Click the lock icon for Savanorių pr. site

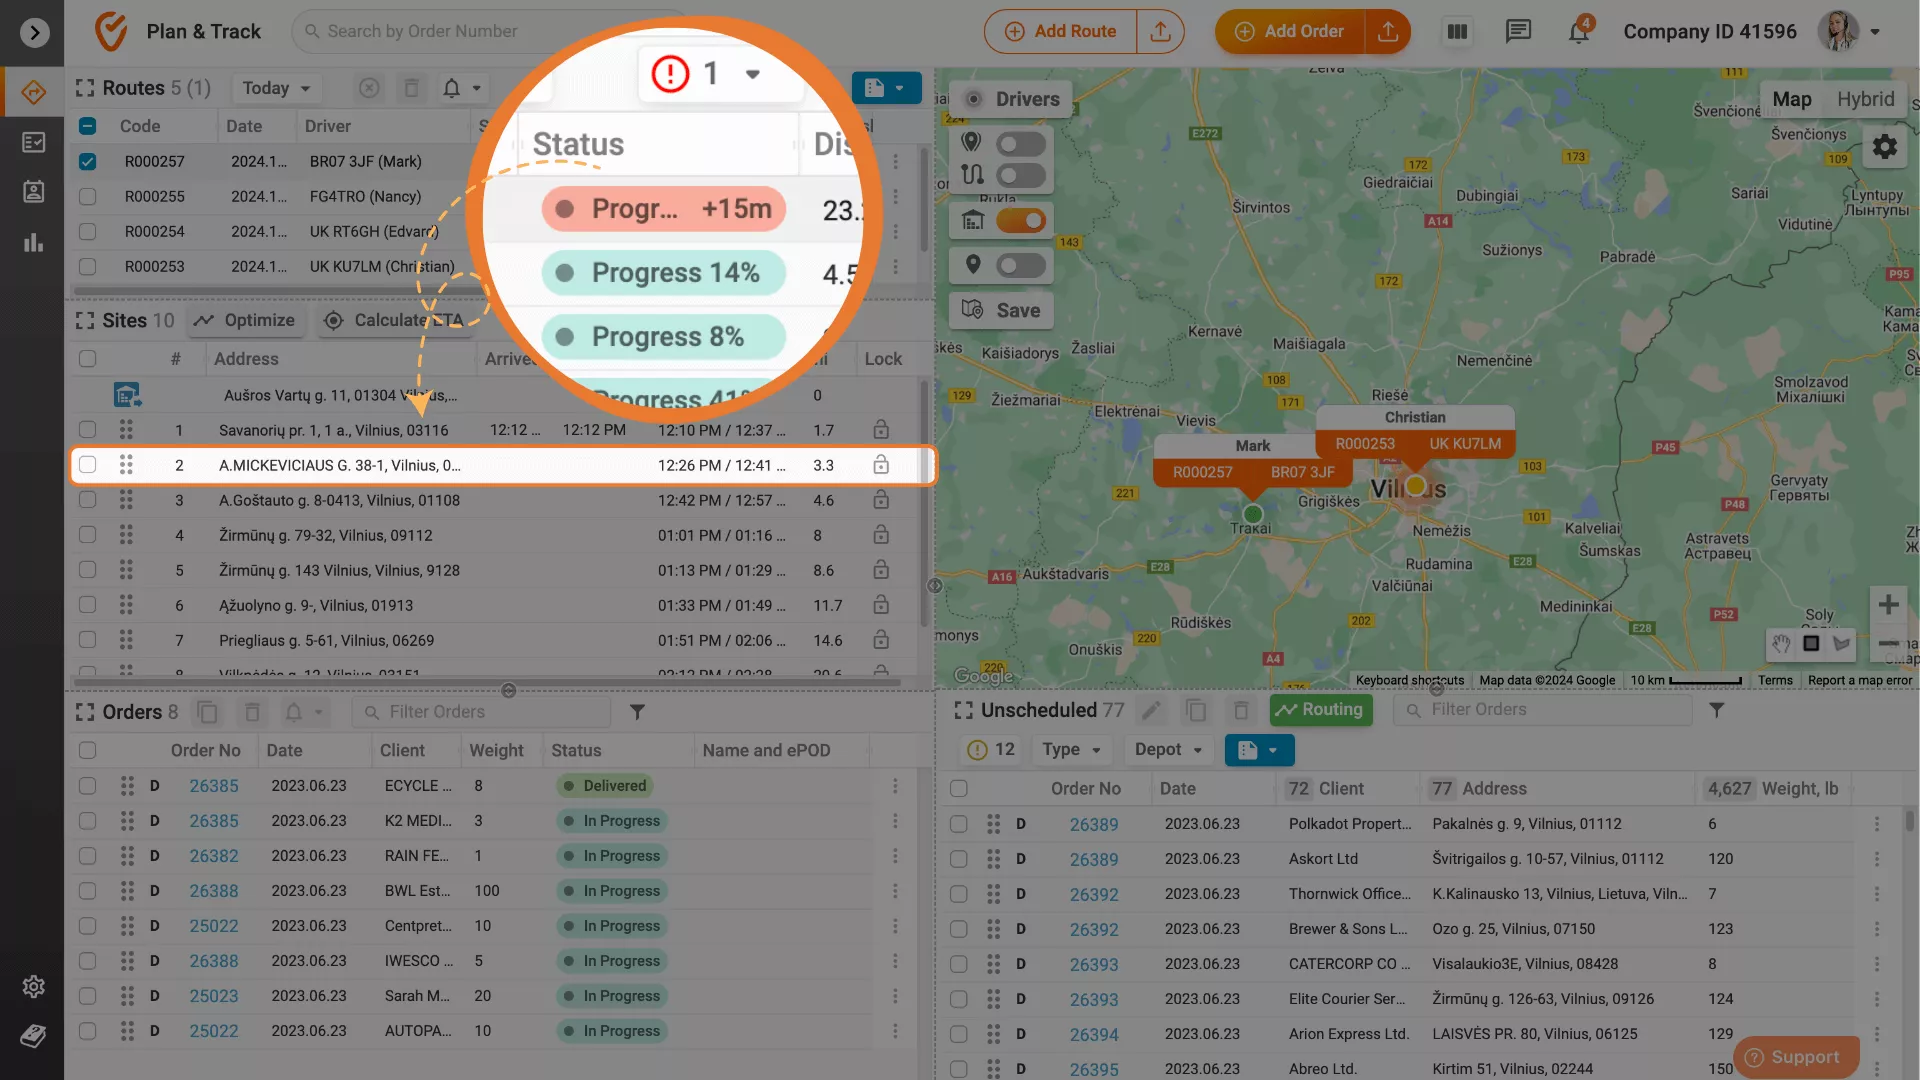click(x=881, y=430)
